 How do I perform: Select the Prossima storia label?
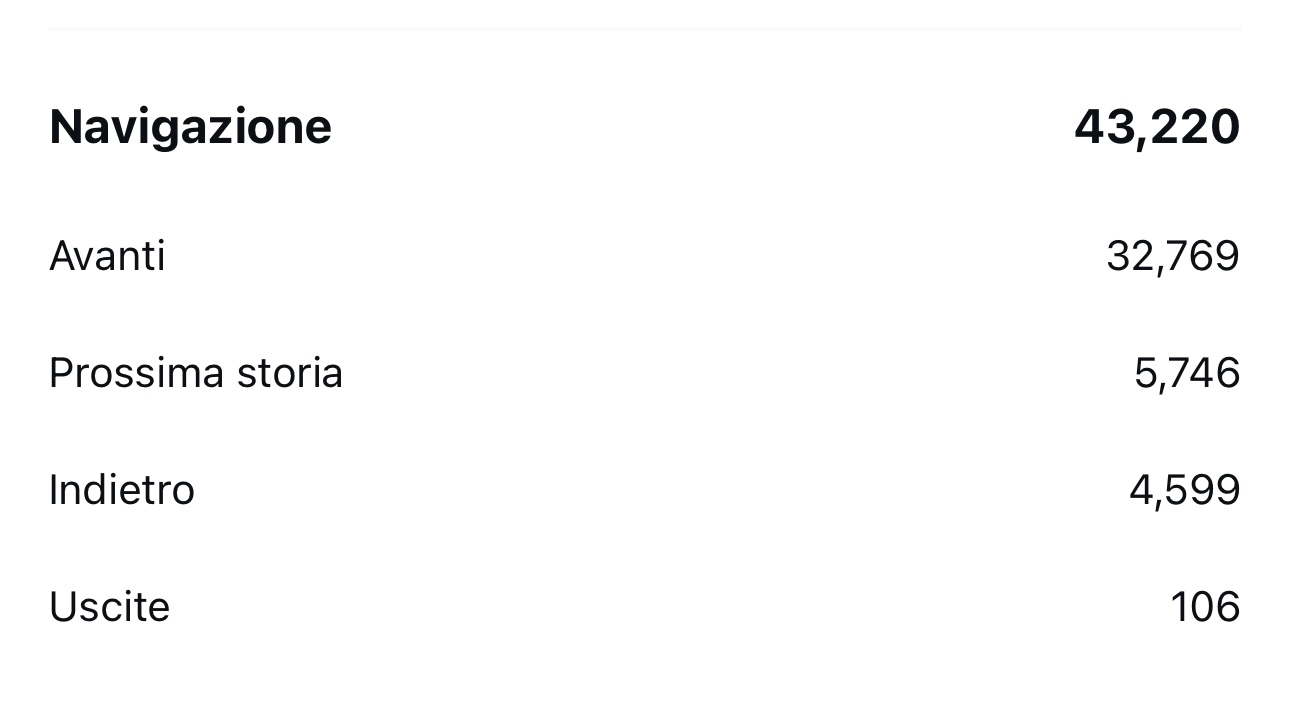196,374
